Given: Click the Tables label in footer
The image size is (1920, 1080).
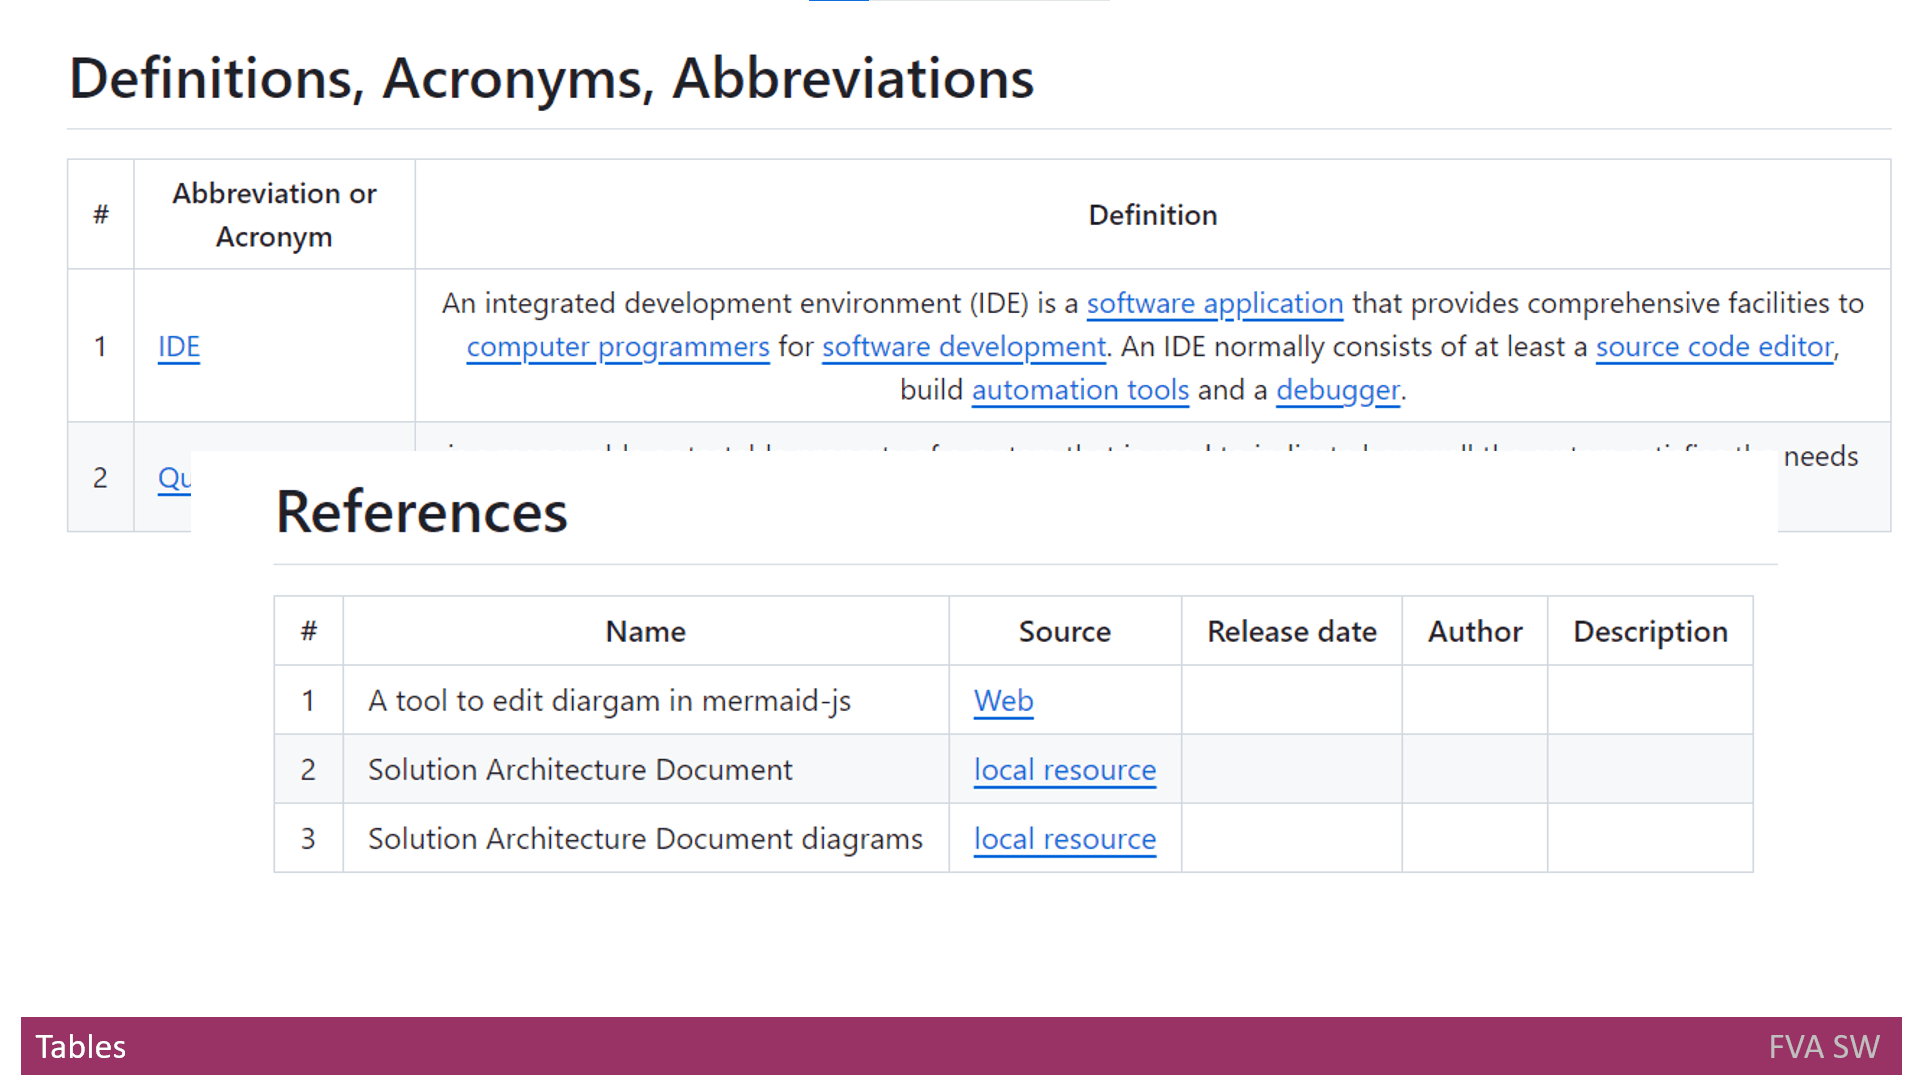Looking at the screenshot, I should click(x=81, y=1047).
